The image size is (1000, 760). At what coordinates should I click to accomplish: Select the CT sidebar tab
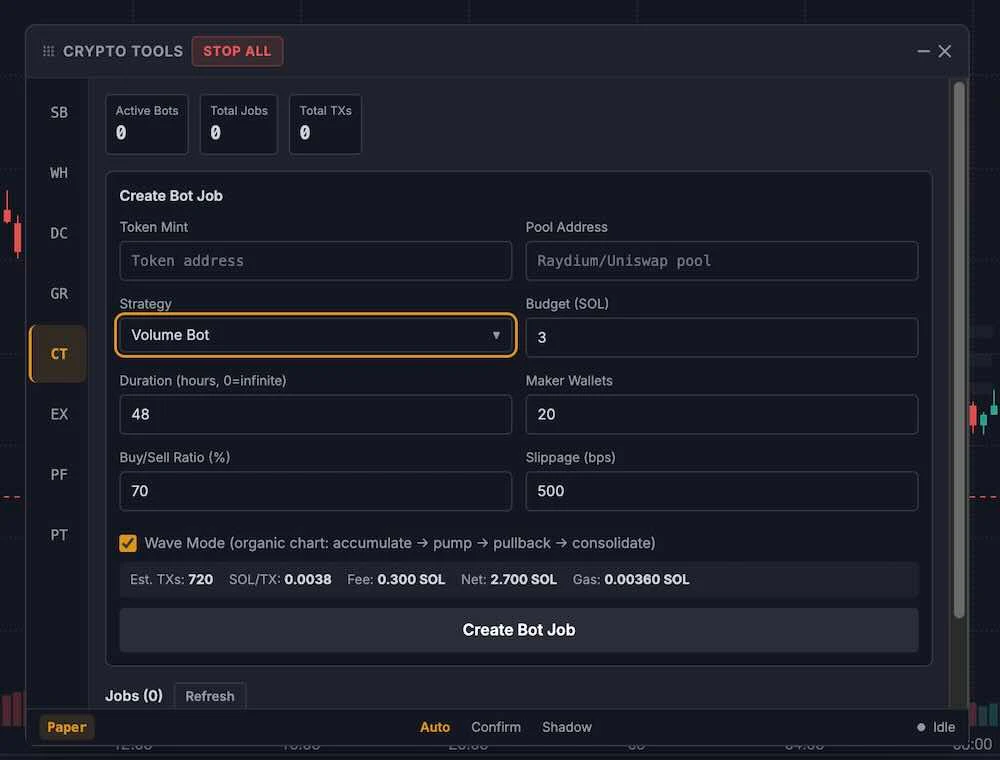tap(59, 354)
